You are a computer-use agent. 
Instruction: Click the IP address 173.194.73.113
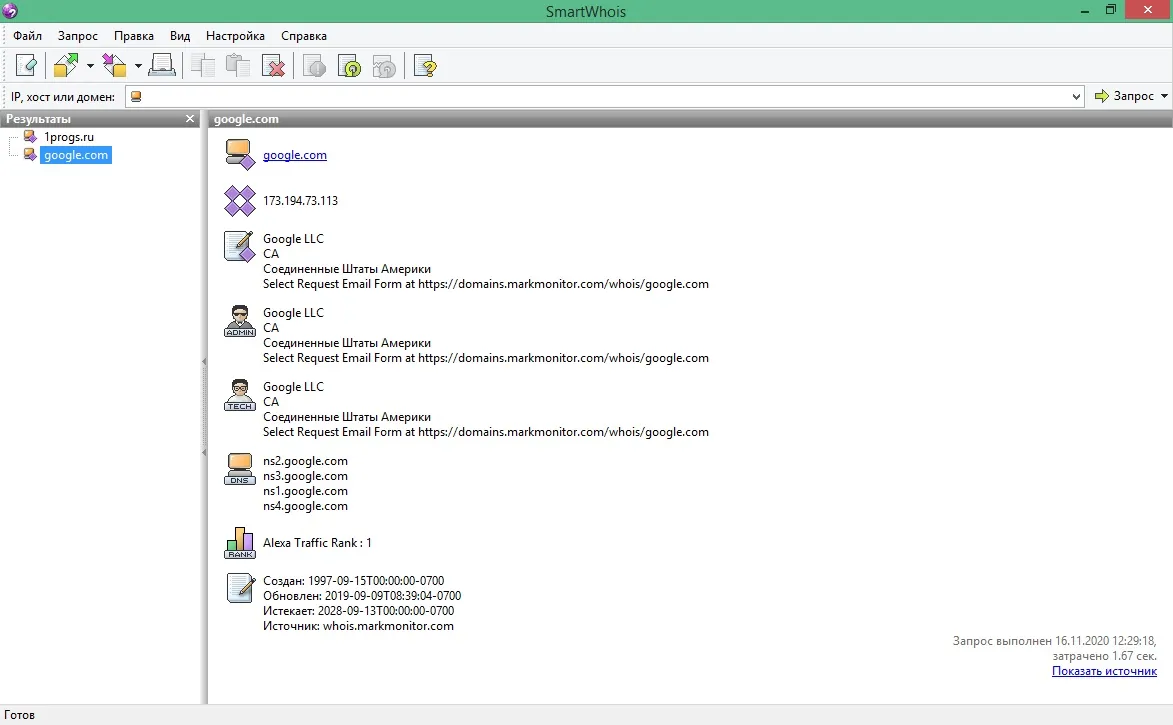tap(300, 201)
